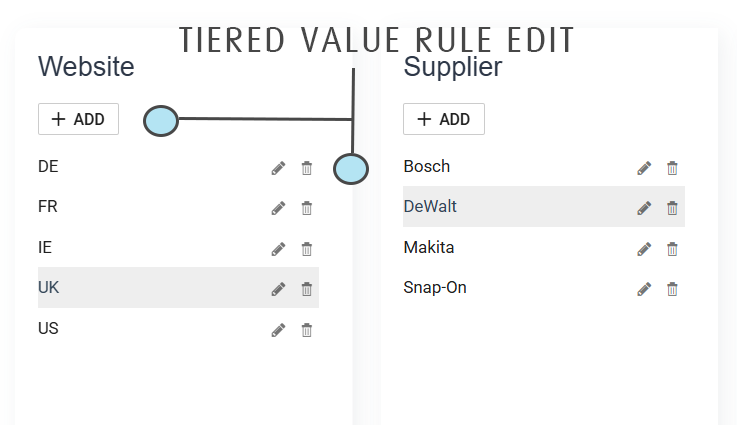Click the pencil icon beside US

click(278, 329)
